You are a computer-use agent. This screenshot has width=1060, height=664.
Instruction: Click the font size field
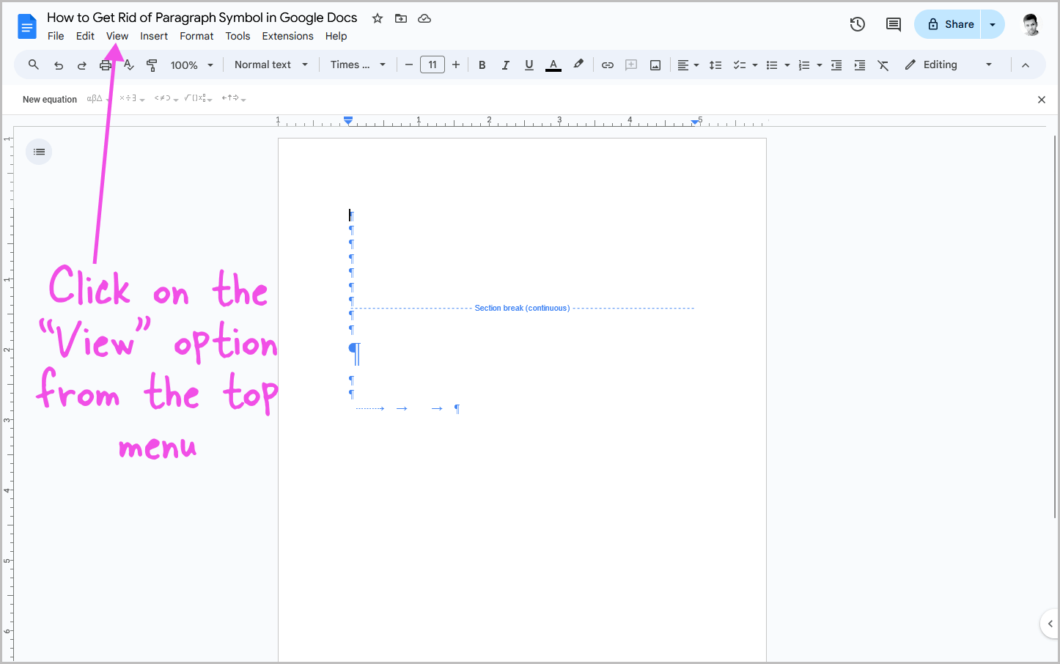(433, 65)
